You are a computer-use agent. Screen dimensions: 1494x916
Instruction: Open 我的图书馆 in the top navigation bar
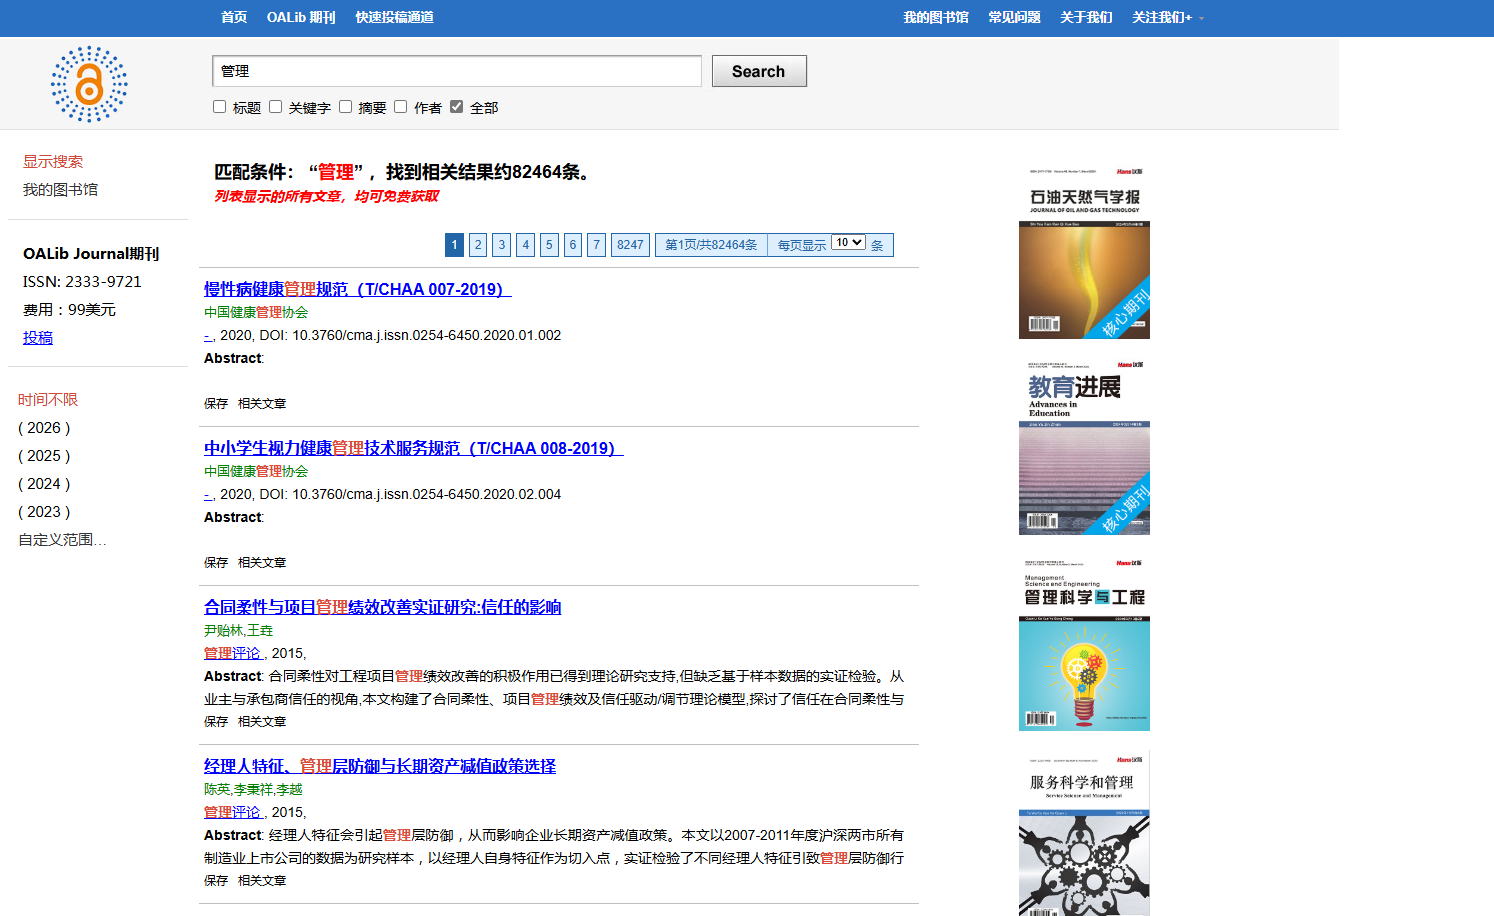point(935,18)
